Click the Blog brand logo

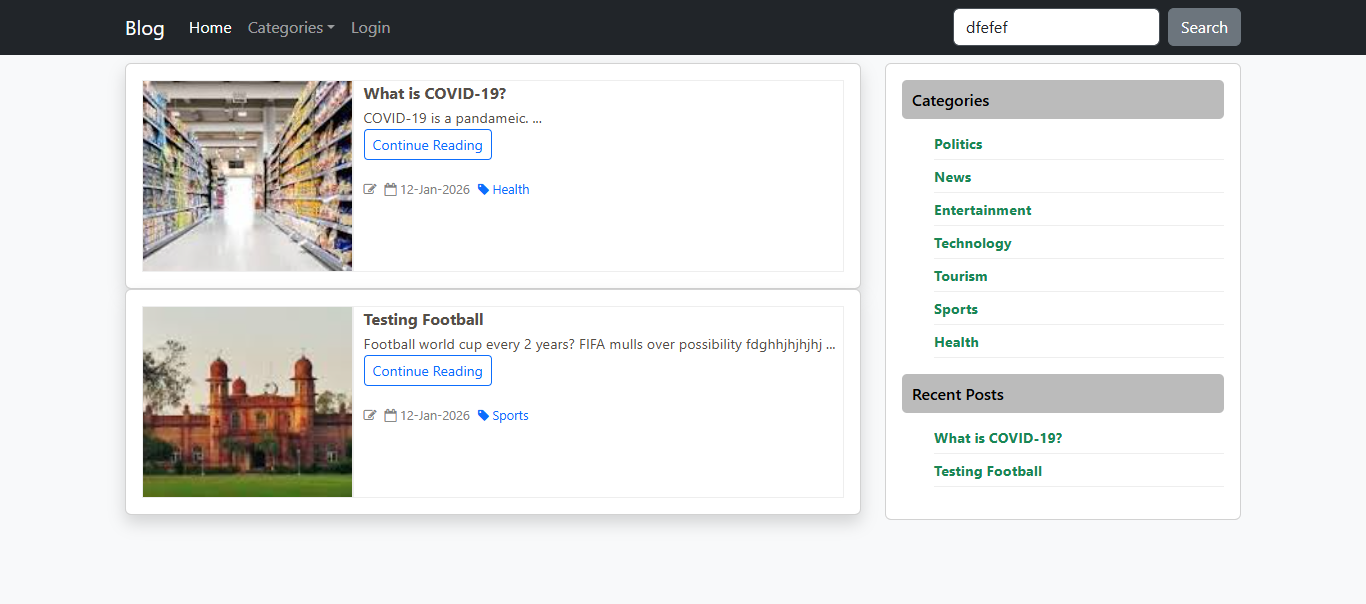click(145, 28)
